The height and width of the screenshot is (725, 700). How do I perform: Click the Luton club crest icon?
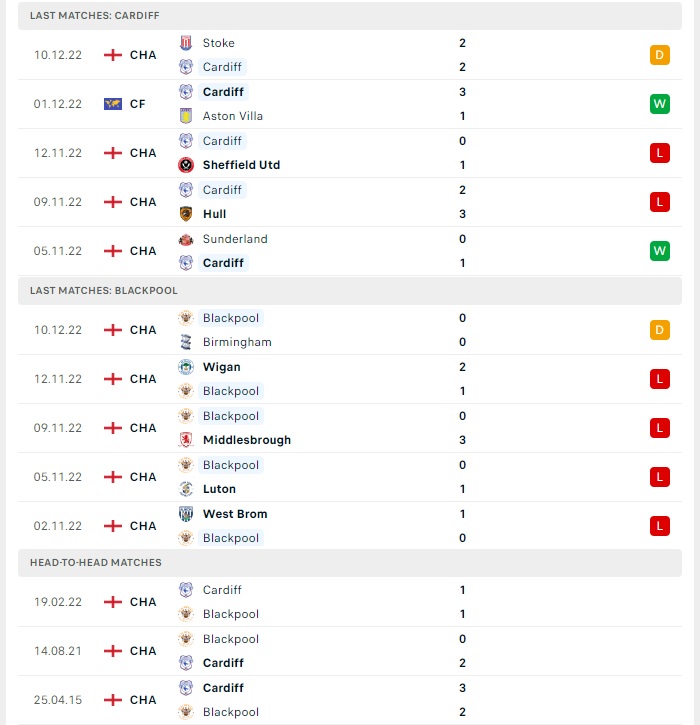[x=186, y=489]
